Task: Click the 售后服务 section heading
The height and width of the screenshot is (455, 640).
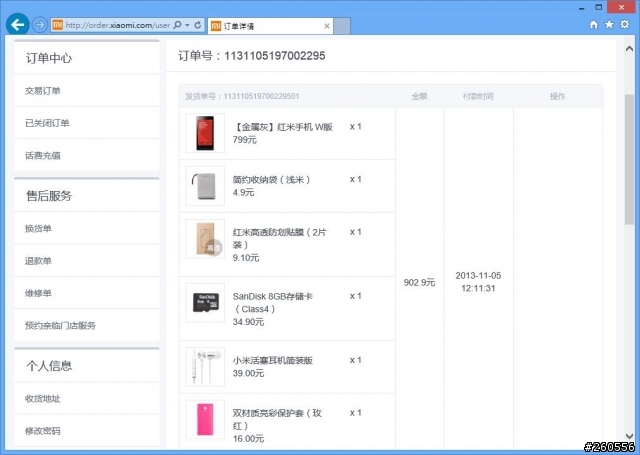Action: 49,195
